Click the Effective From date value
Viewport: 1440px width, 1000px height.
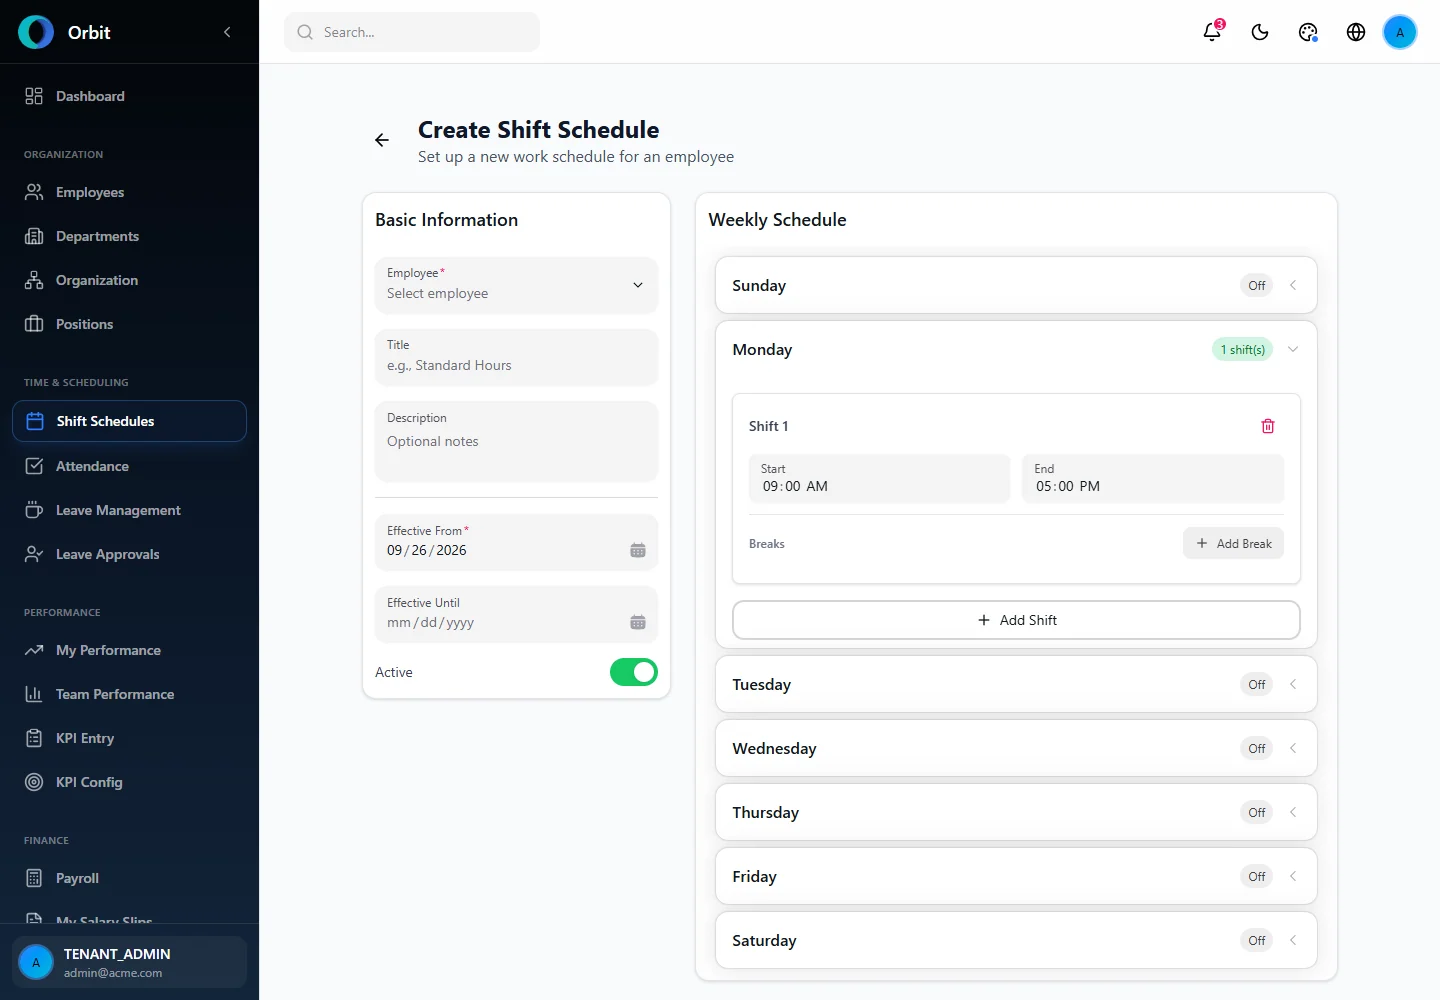point(427,550)
